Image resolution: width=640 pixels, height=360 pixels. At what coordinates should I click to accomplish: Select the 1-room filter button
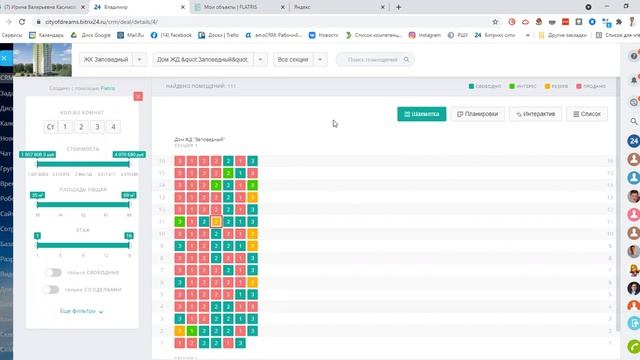point(65,127)
